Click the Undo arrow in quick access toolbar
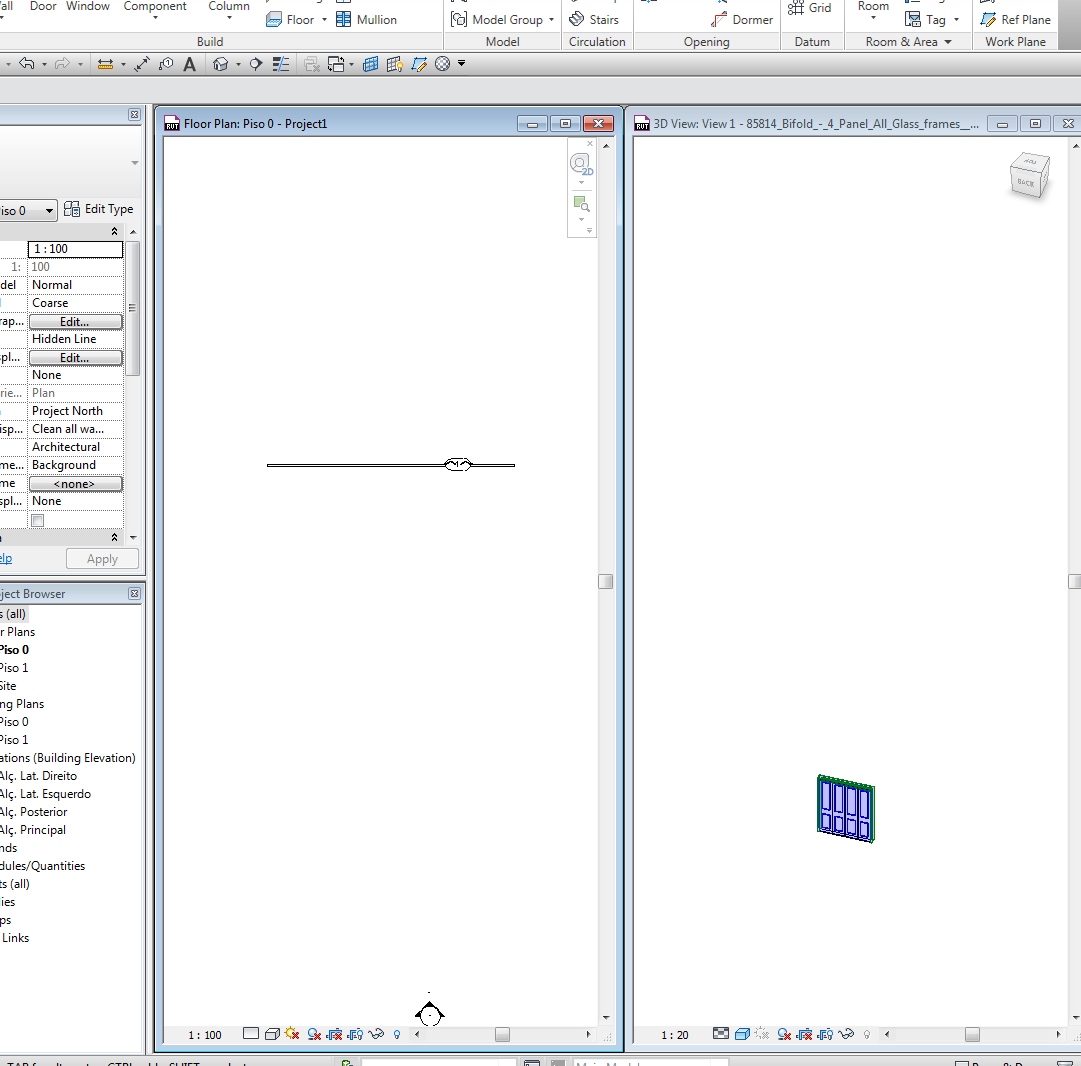The width and height of the screenshot is (1081, 1066). click(x=27, y=64)
